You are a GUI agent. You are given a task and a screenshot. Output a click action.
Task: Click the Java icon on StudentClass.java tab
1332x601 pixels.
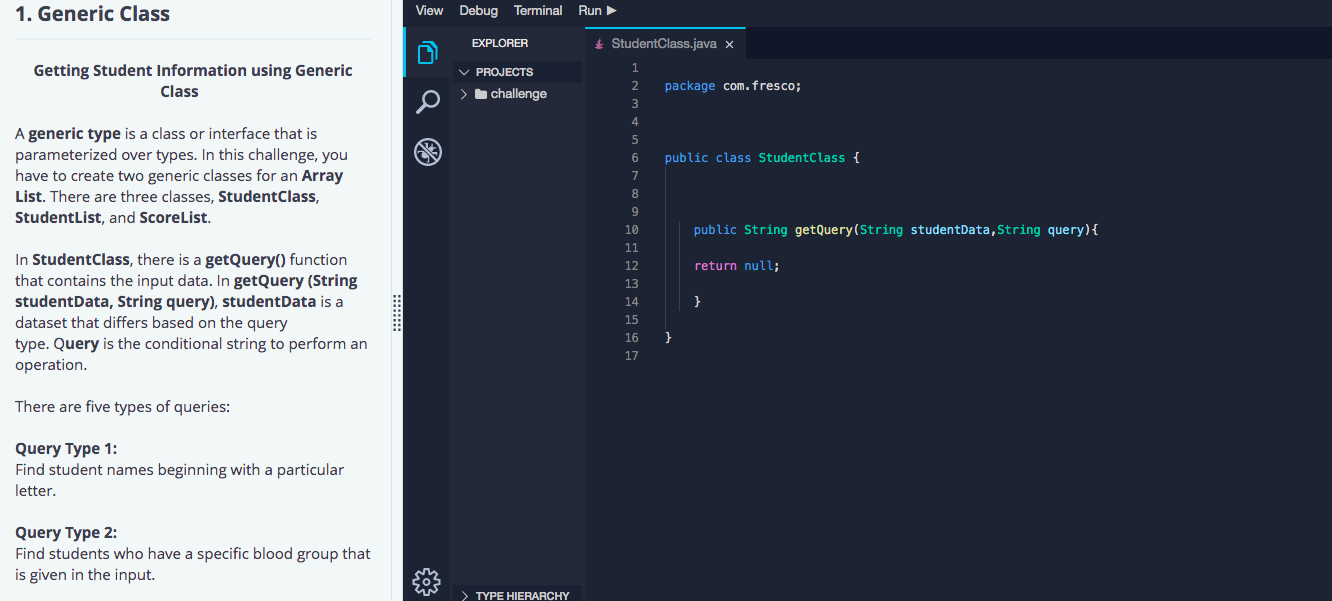tap(599, 44)
